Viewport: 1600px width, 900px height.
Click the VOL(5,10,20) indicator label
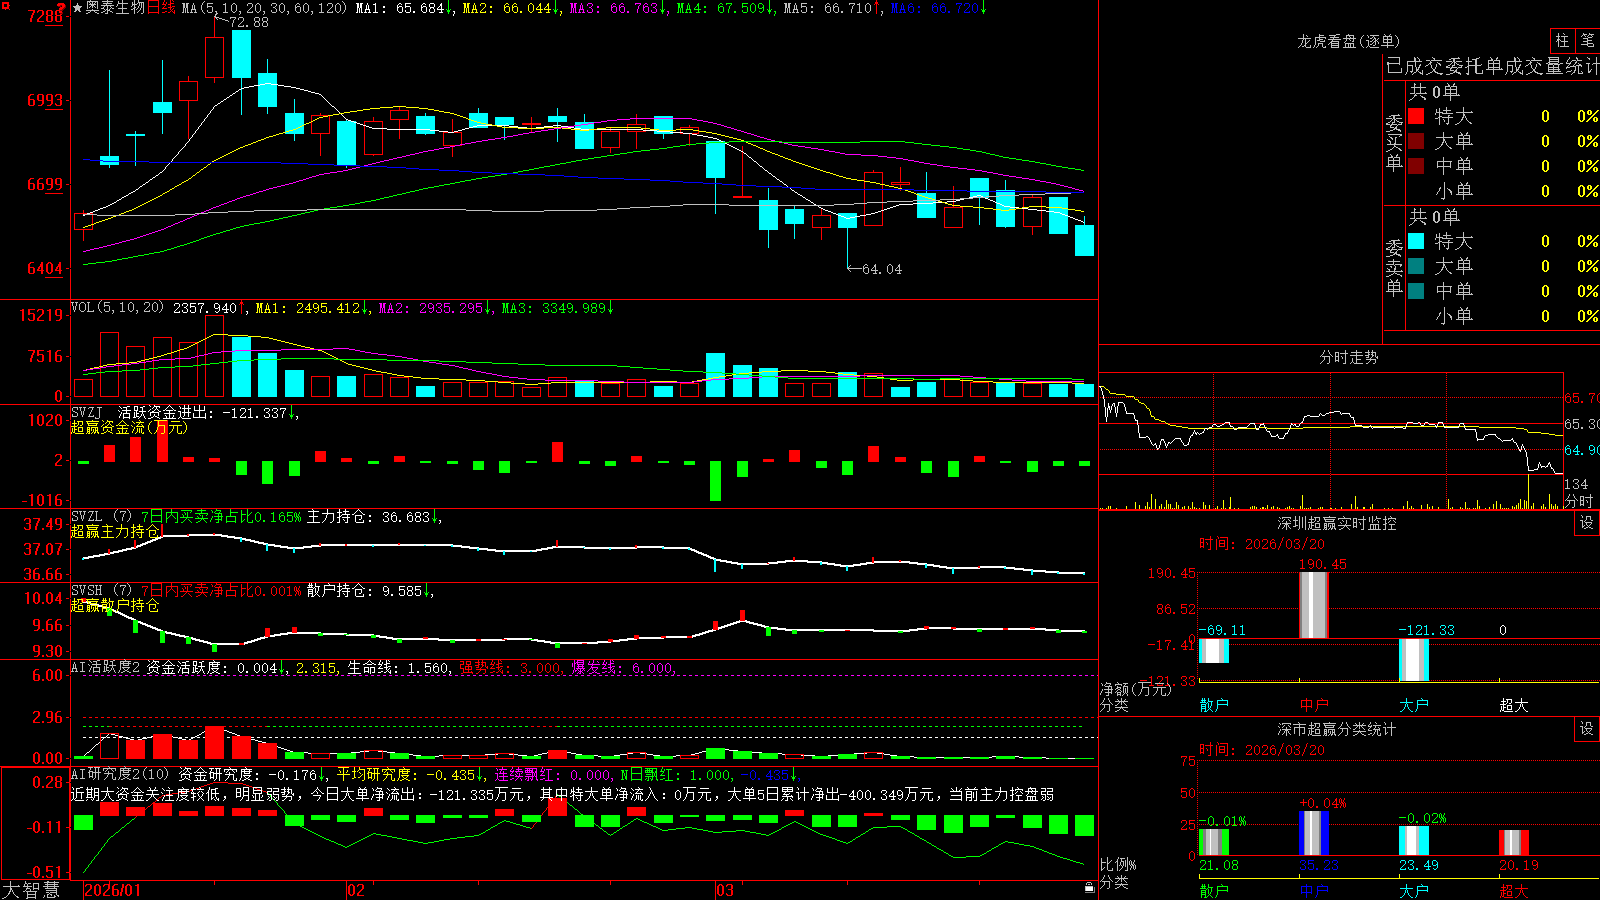coord(117,307)
